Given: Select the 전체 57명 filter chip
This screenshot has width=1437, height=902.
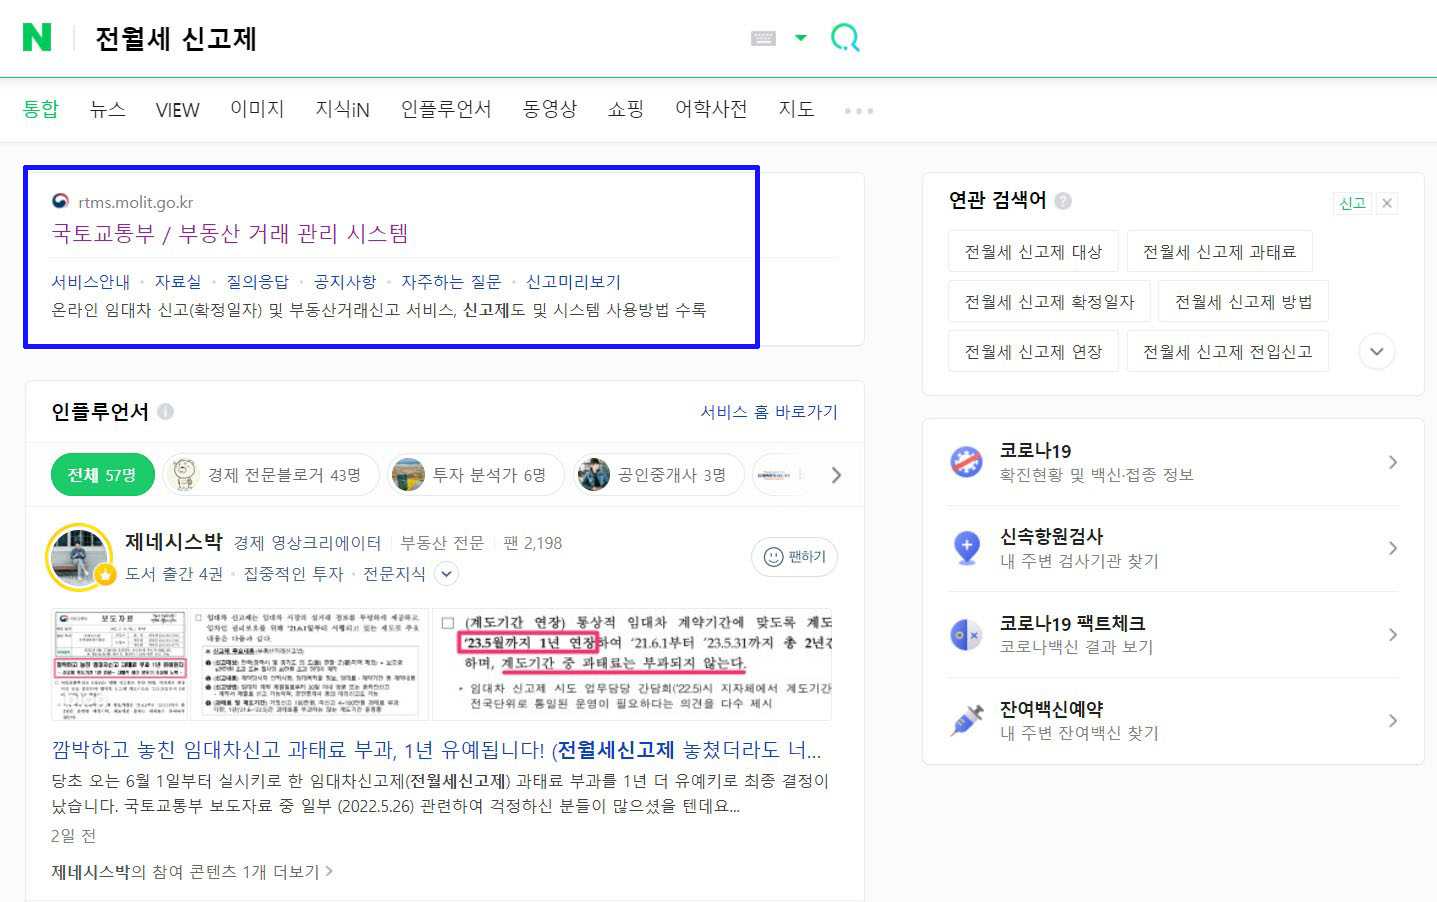Looking at the screenshot, I should tap(102, 475).
